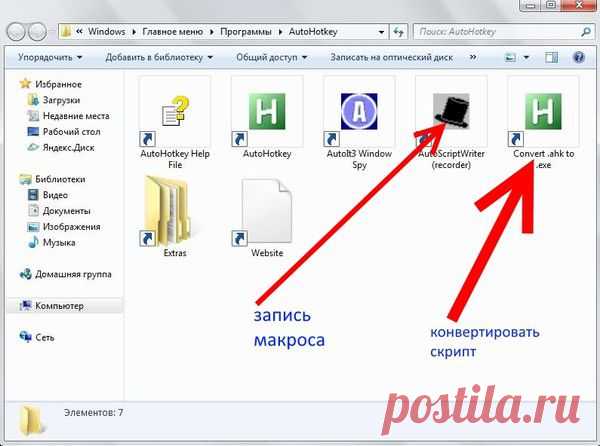The width and height of the screenshot is (600, 446).
Task: Click Главное меню breadcrumb segment
Action: pyautogui.click(x=173, y=31)
